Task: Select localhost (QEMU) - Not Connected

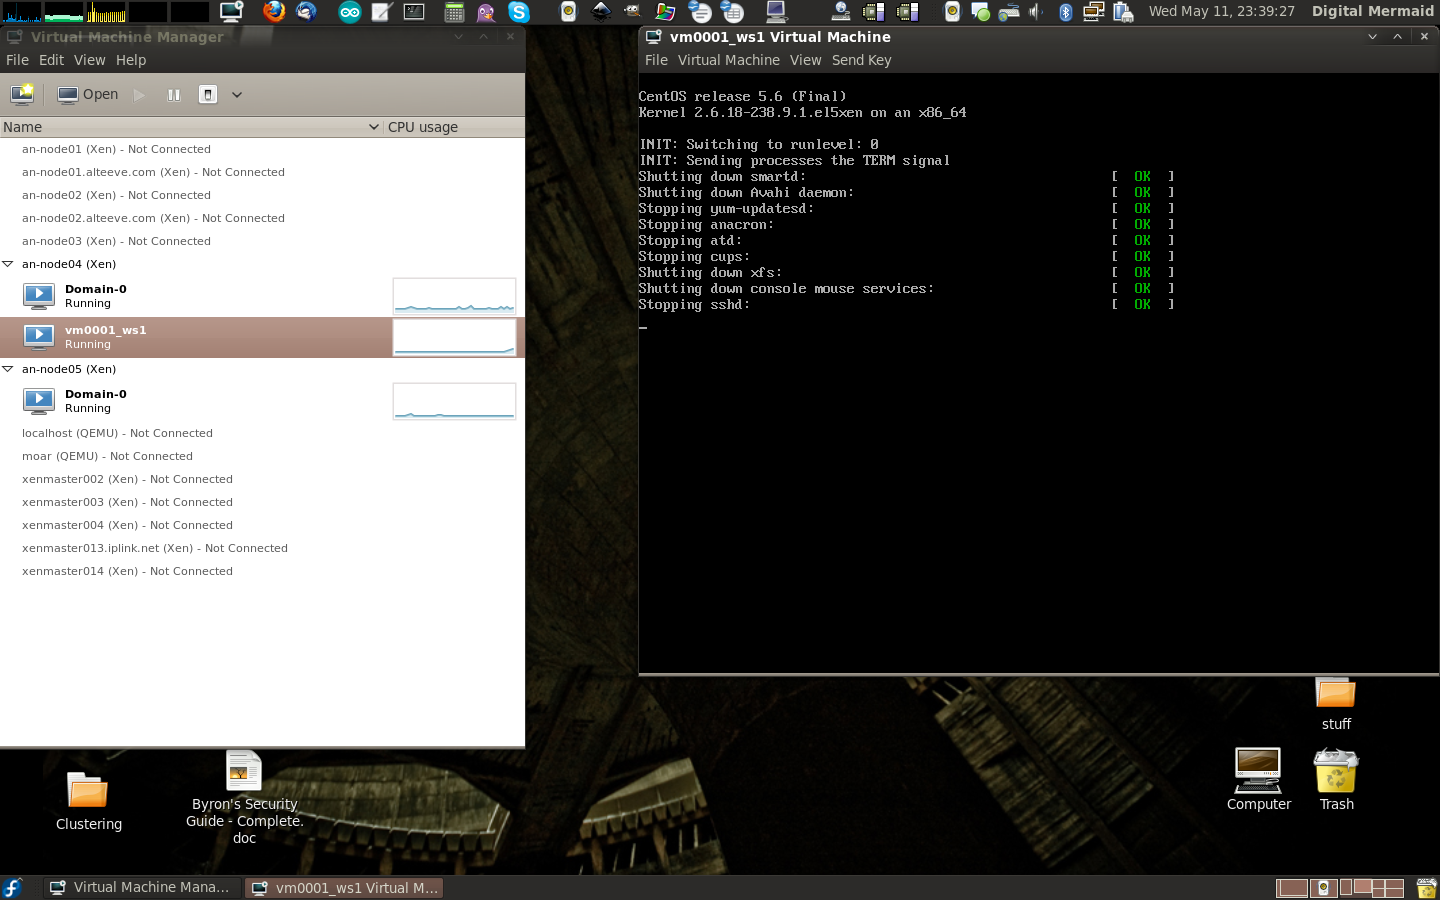Action: click(117, 433)
